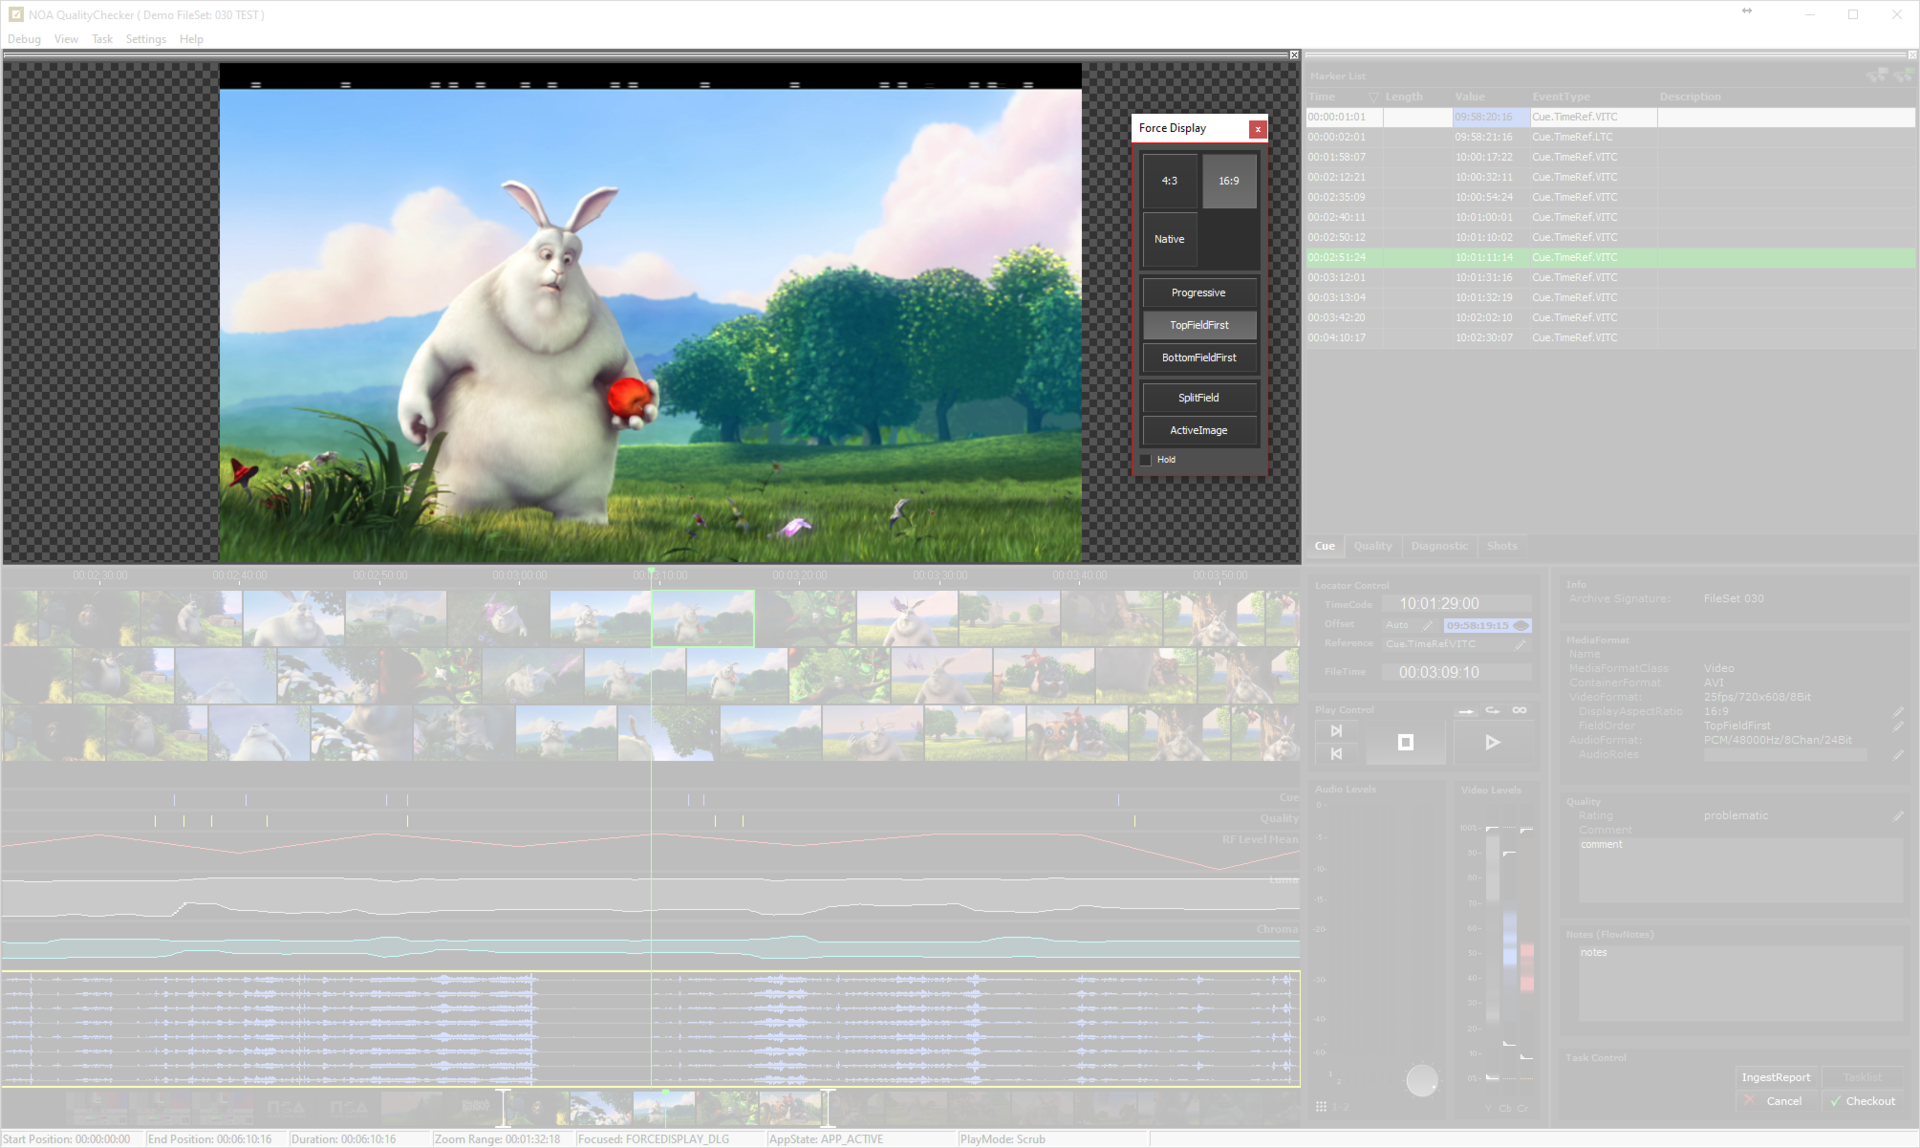Click the SplitField button
The image size is (1920, 1148).
coord(1198,398)
